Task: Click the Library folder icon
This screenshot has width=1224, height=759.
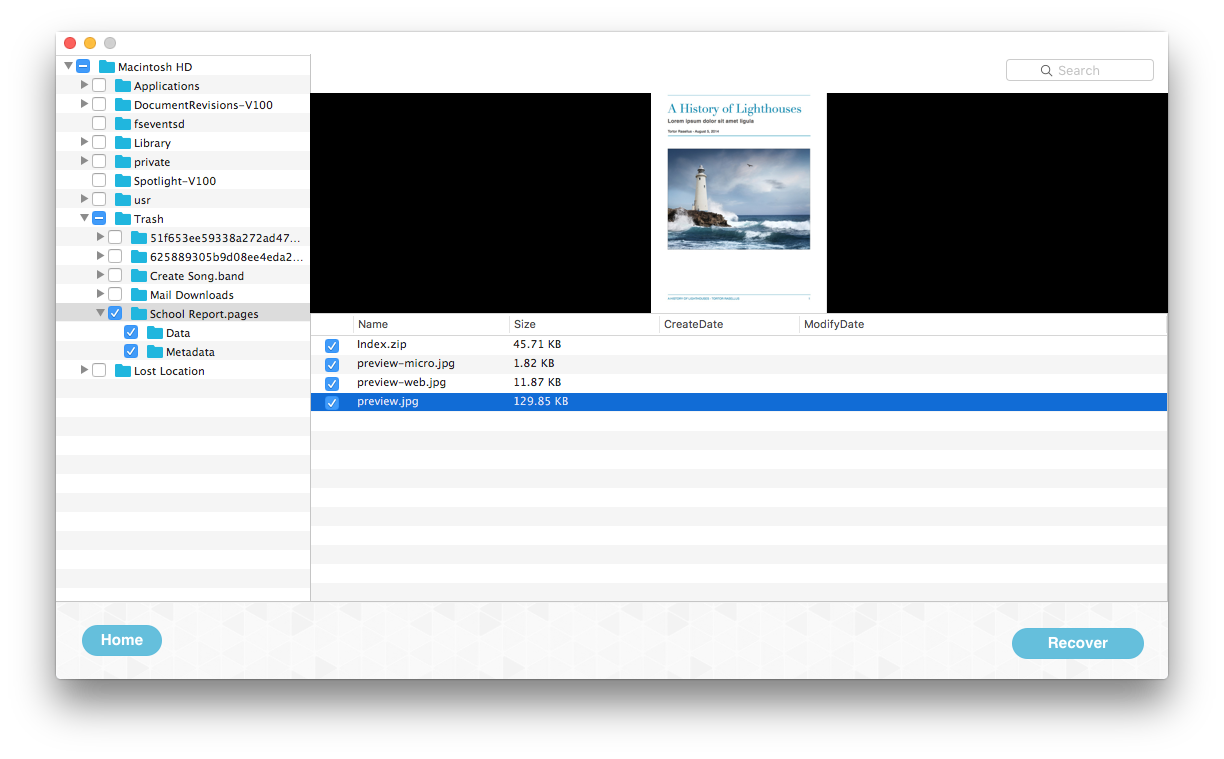Action: [123, 143]
